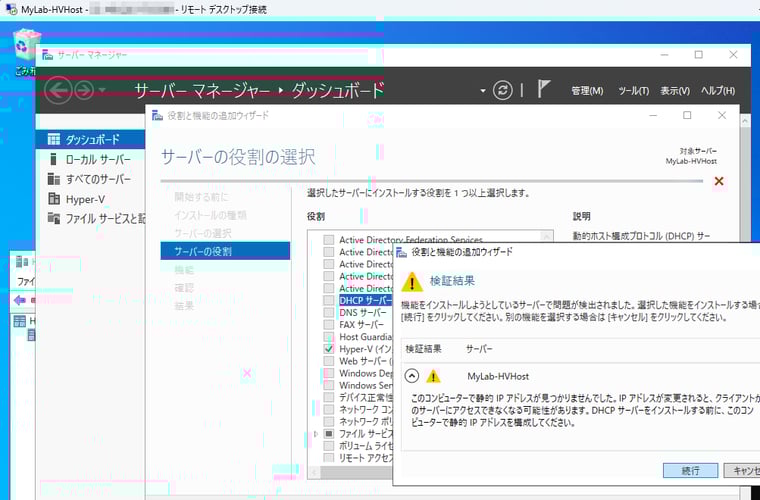The image size is (760, 500).
Task: Expand the ファイル サービス role node
Action: (317, 434)
